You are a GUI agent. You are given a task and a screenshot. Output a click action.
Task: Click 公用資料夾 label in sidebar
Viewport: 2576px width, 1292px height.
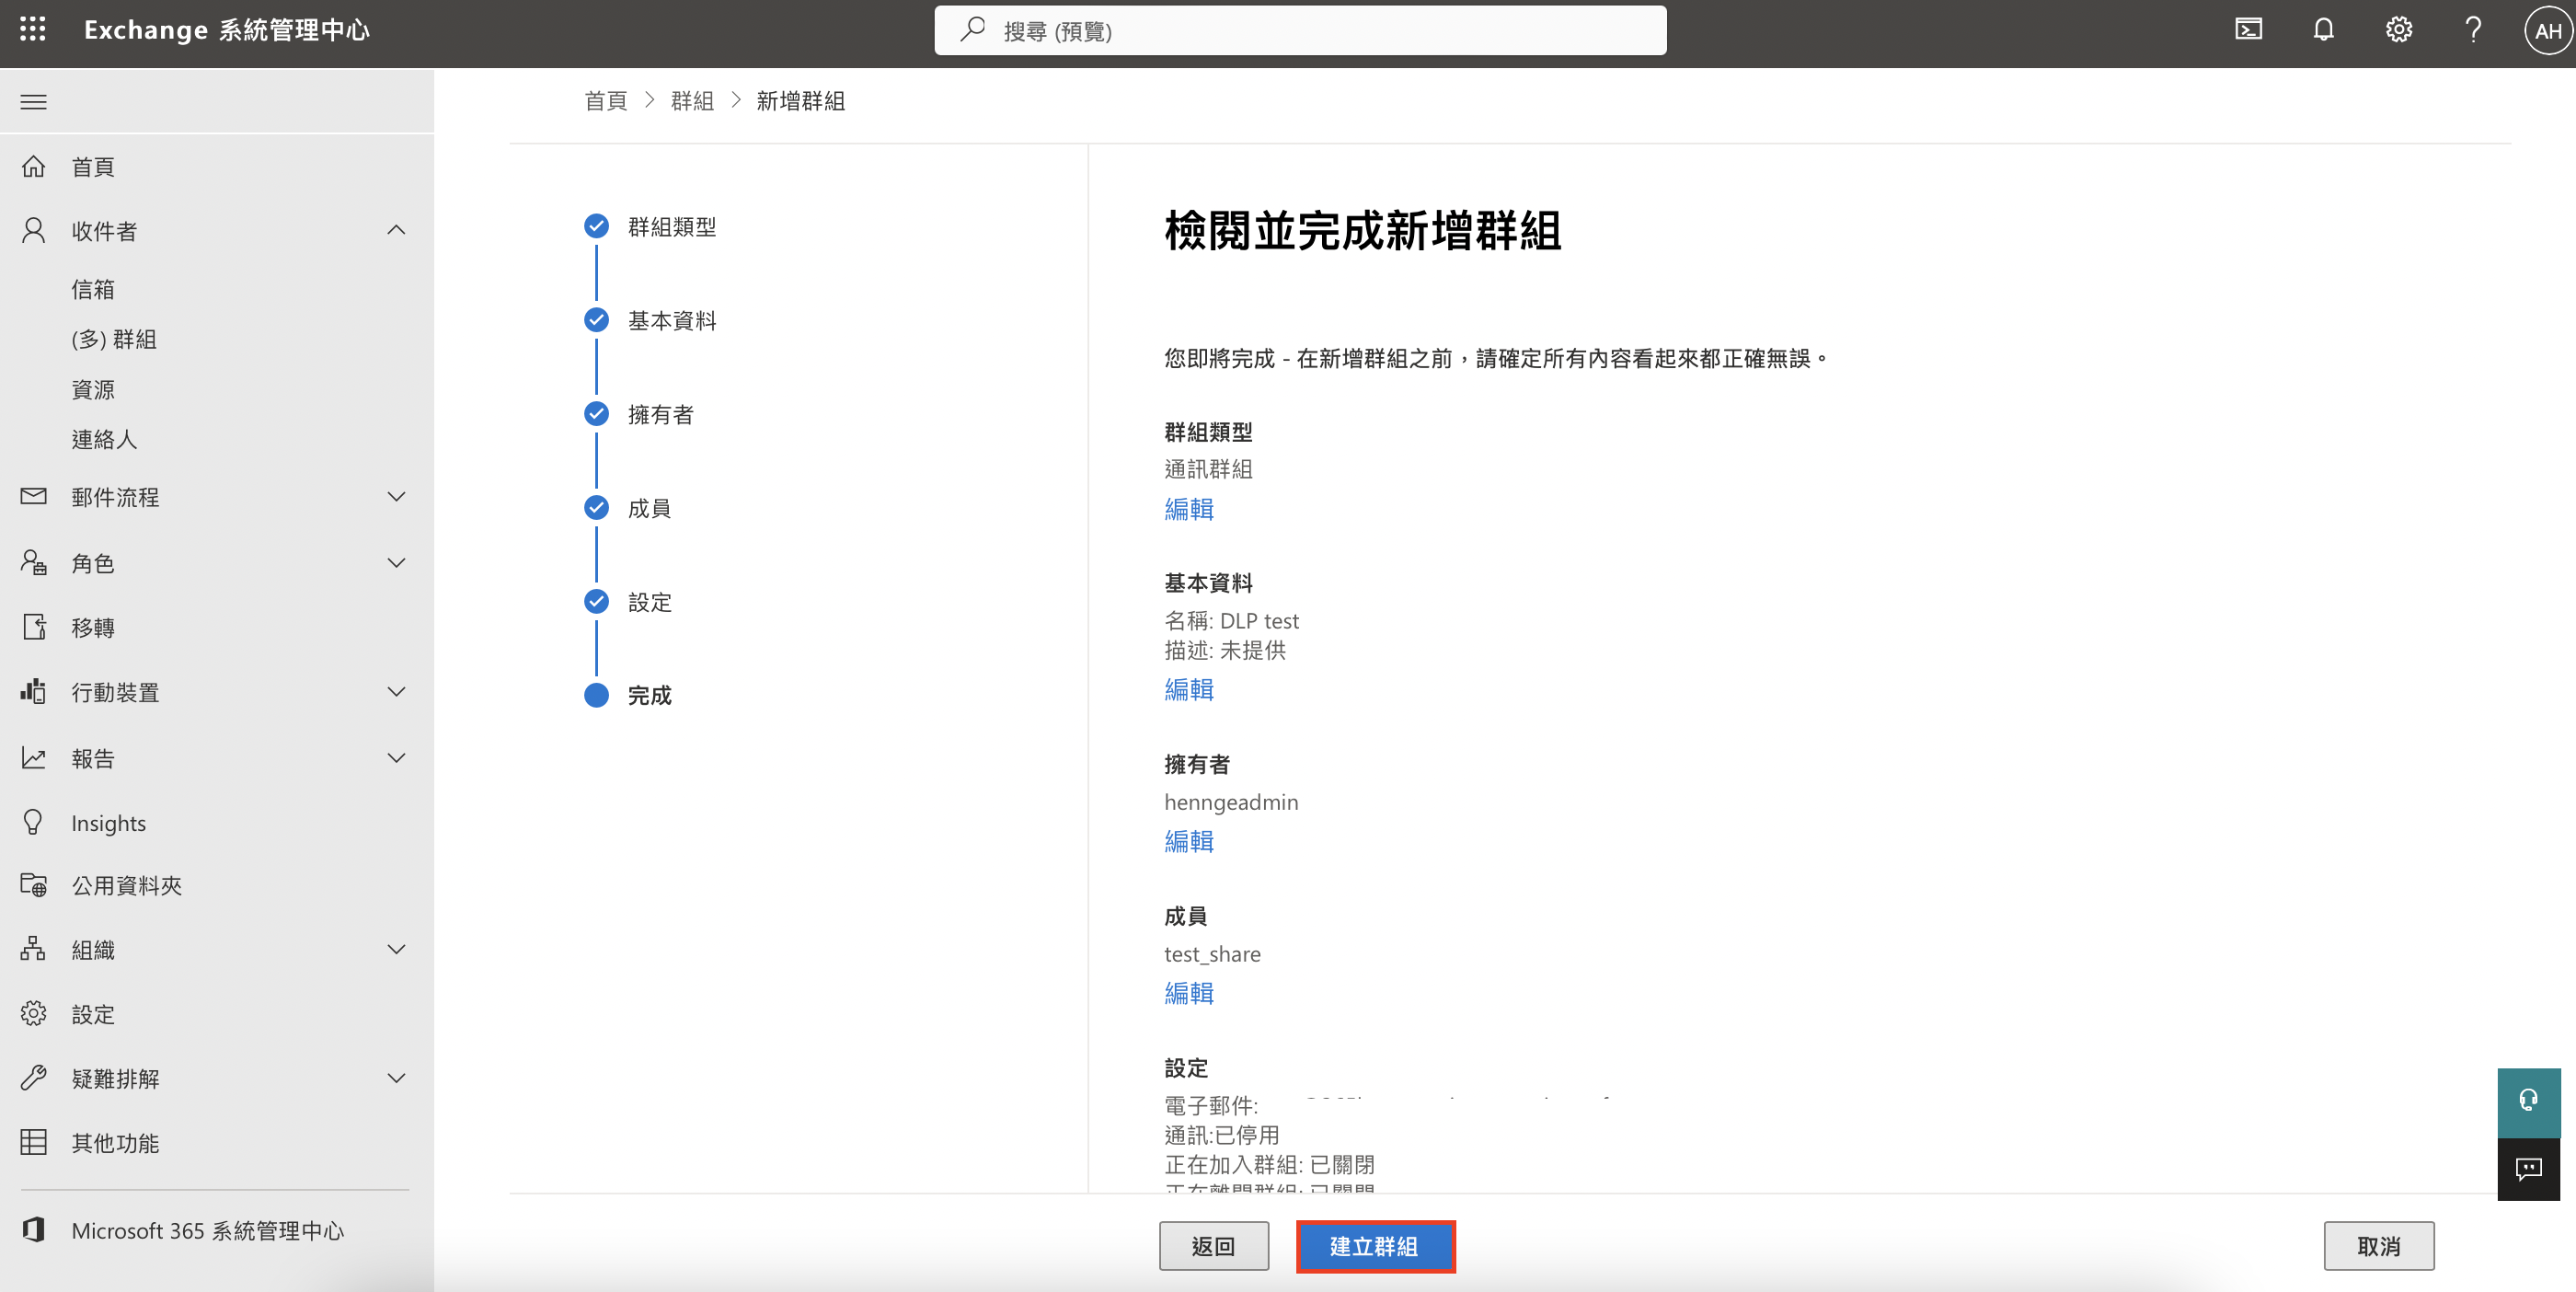[127, 885]
